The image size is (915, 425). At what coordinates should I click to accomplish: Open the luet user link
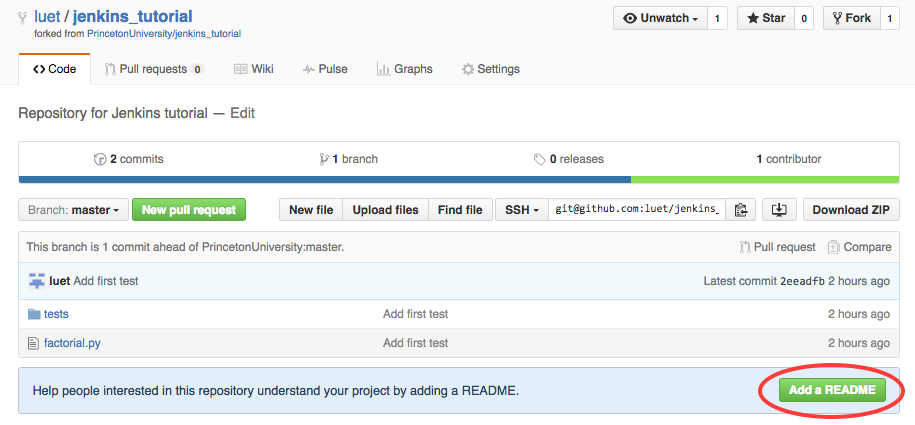click(x=47, y=17)
